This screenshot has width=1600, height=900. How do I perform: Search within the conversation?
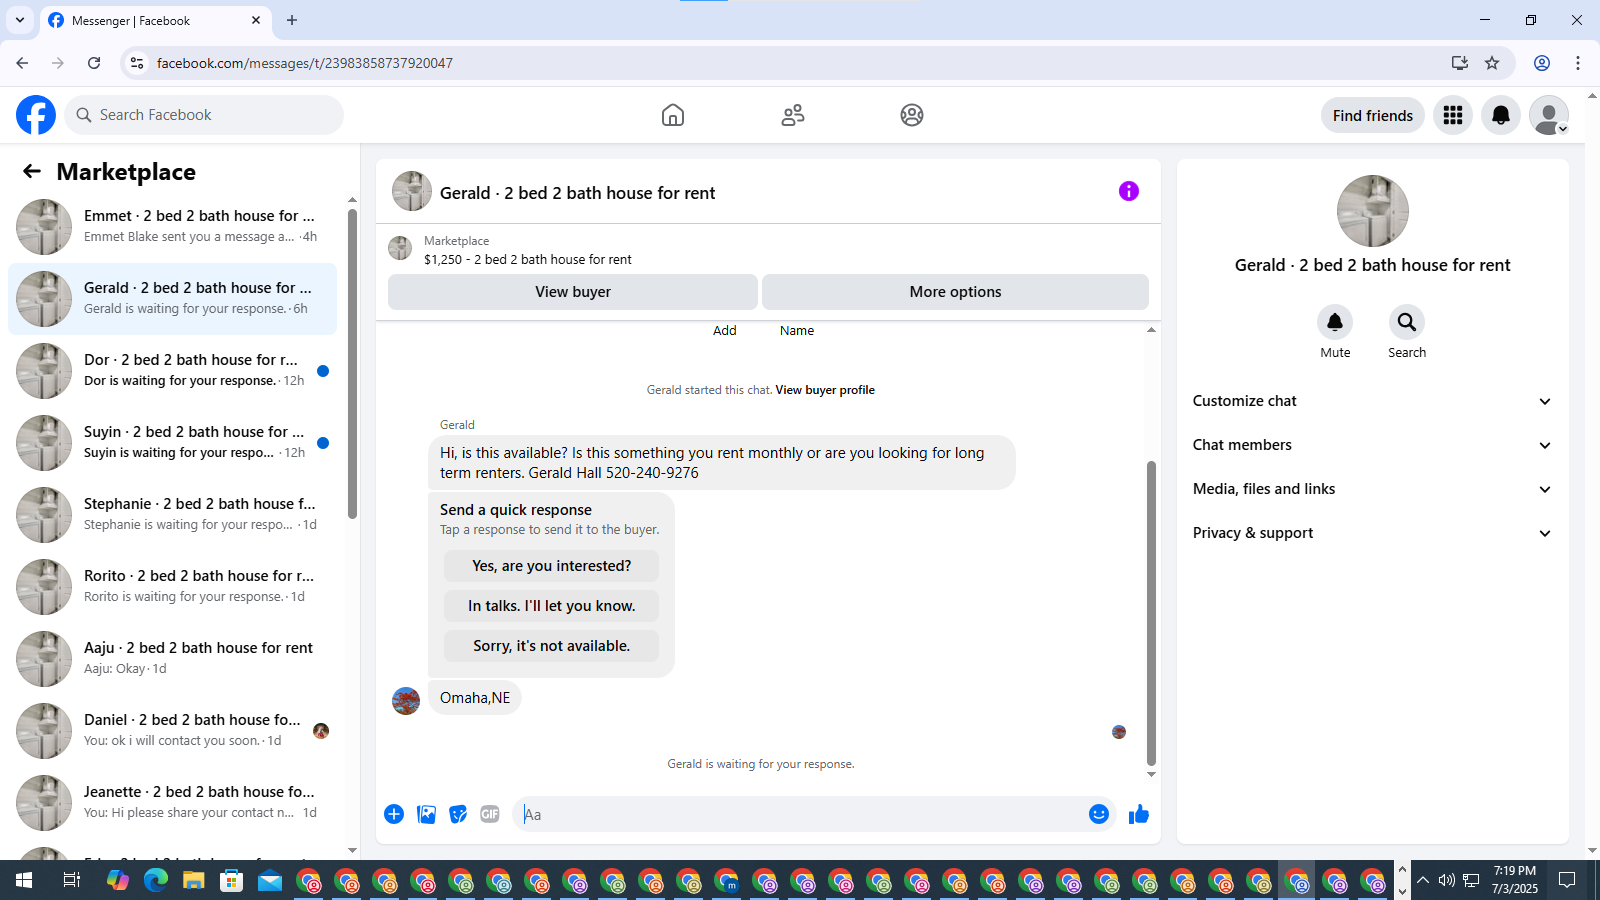1407,322
